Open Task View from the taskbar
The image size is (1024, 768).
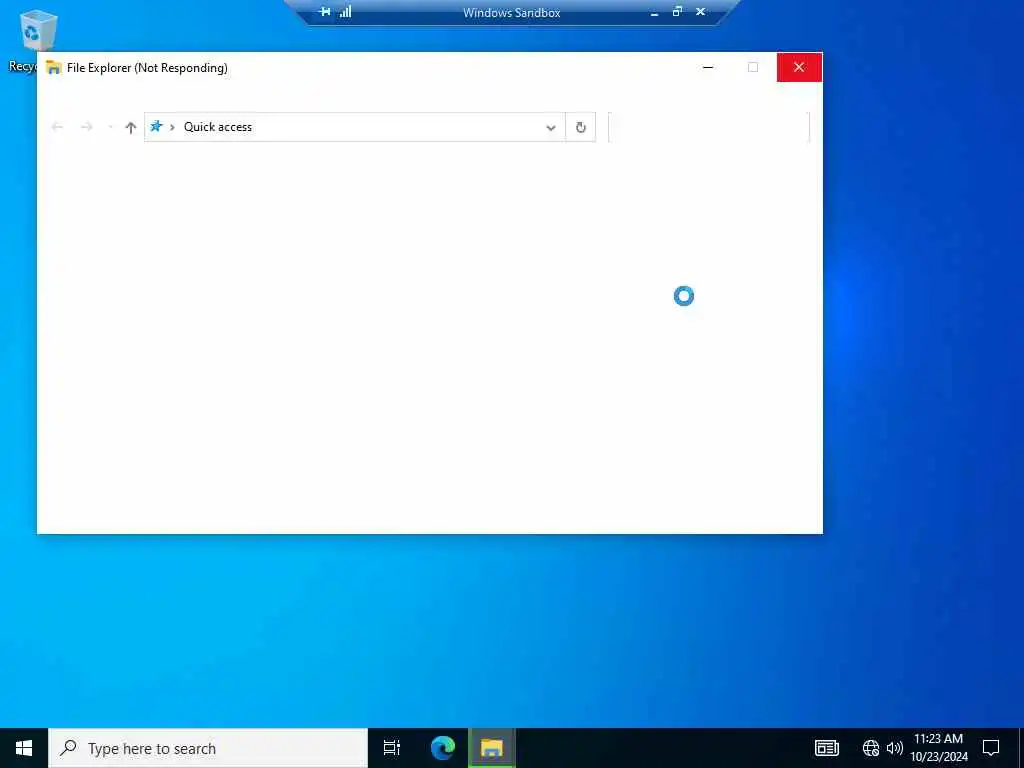(x=392, y=748)
